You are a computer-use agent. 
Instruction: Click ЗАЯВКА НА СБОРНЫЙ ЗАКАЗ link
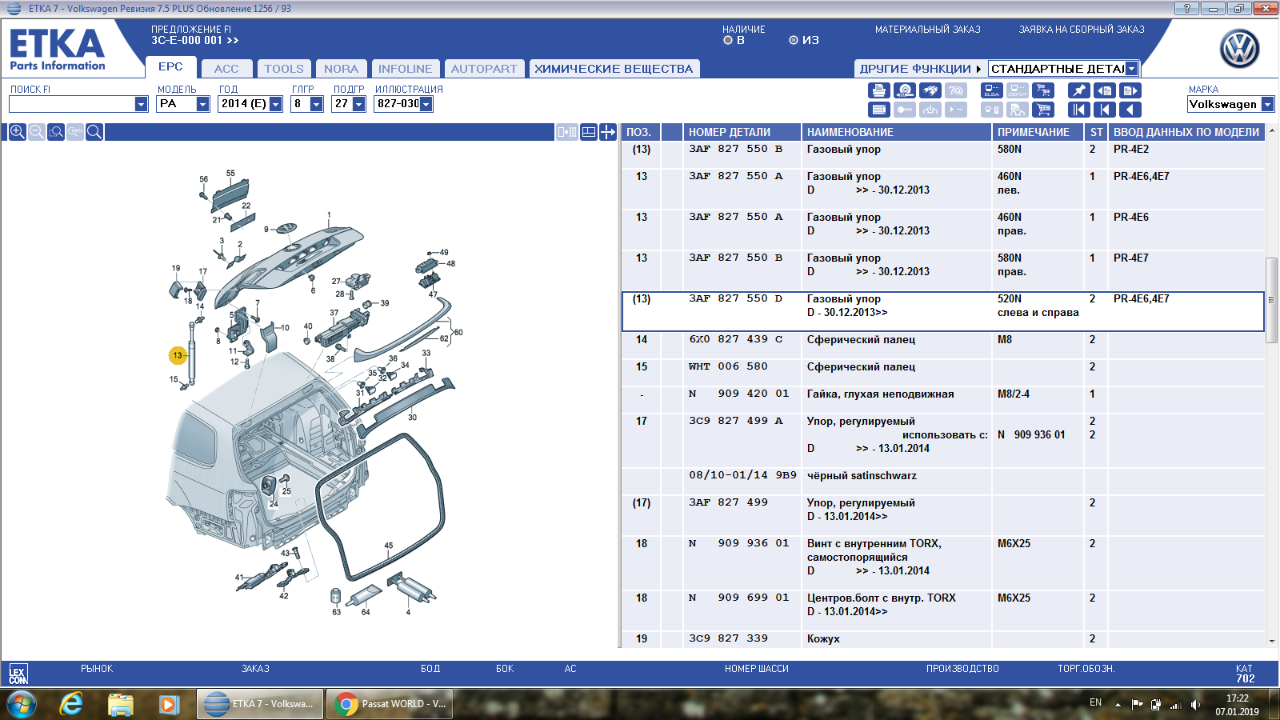(1081, 30)
